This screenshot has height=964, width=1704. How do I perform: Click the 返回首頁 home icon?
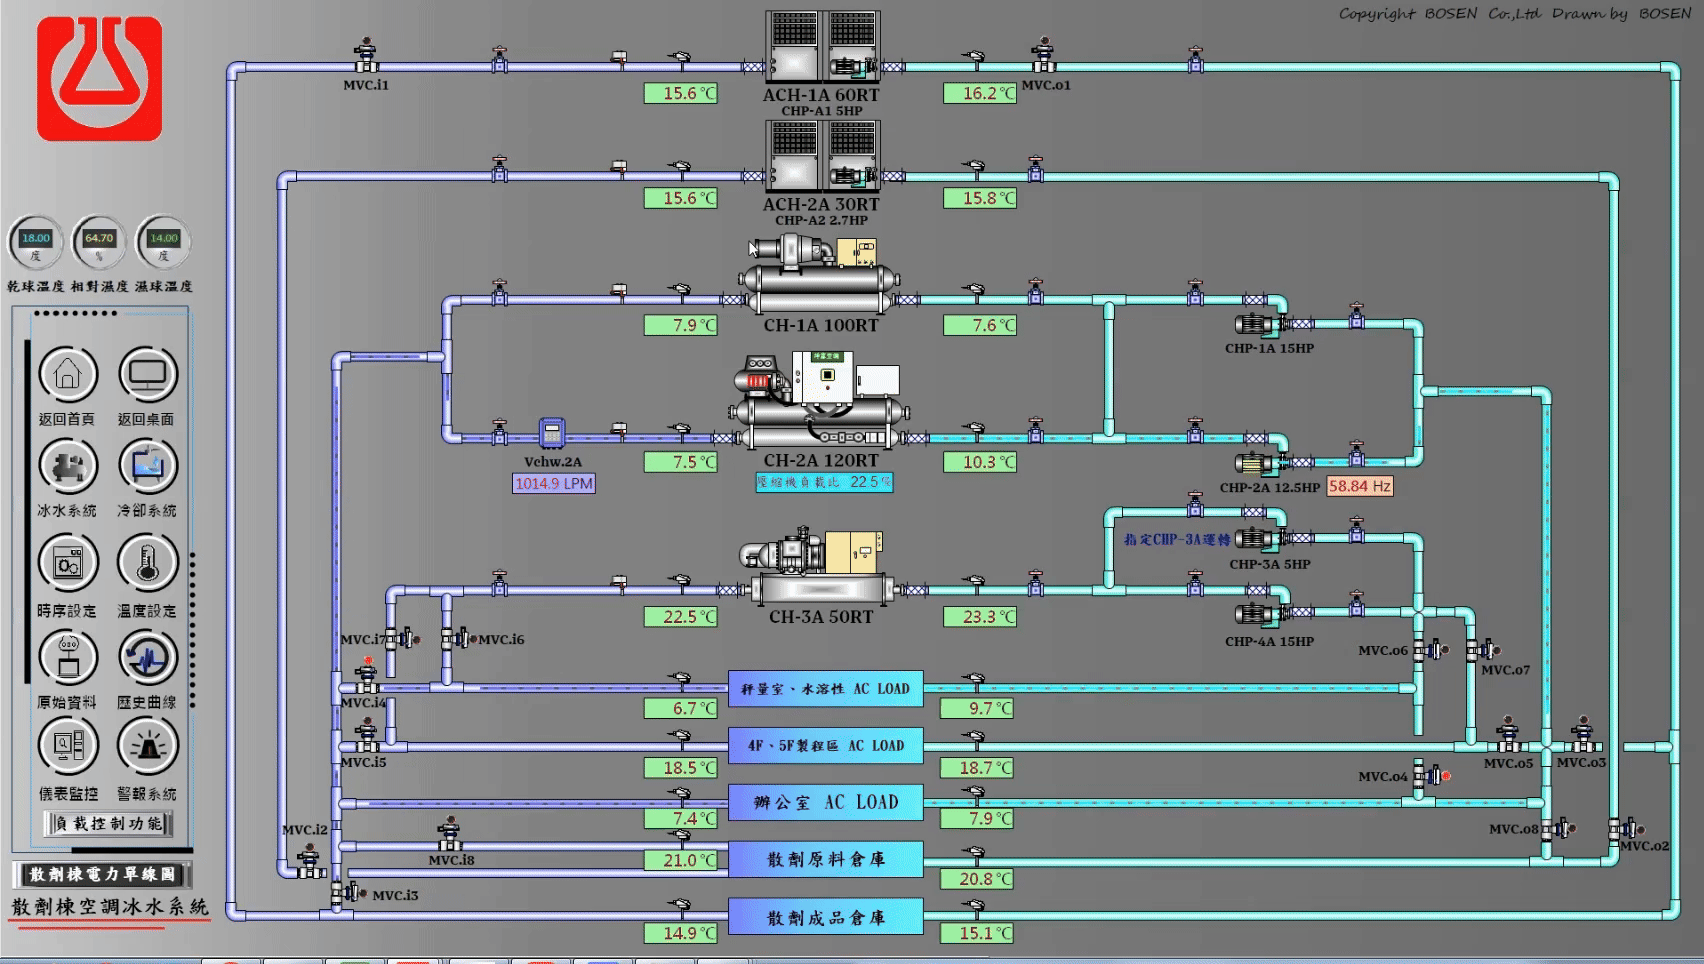click(x=67, y=375)
